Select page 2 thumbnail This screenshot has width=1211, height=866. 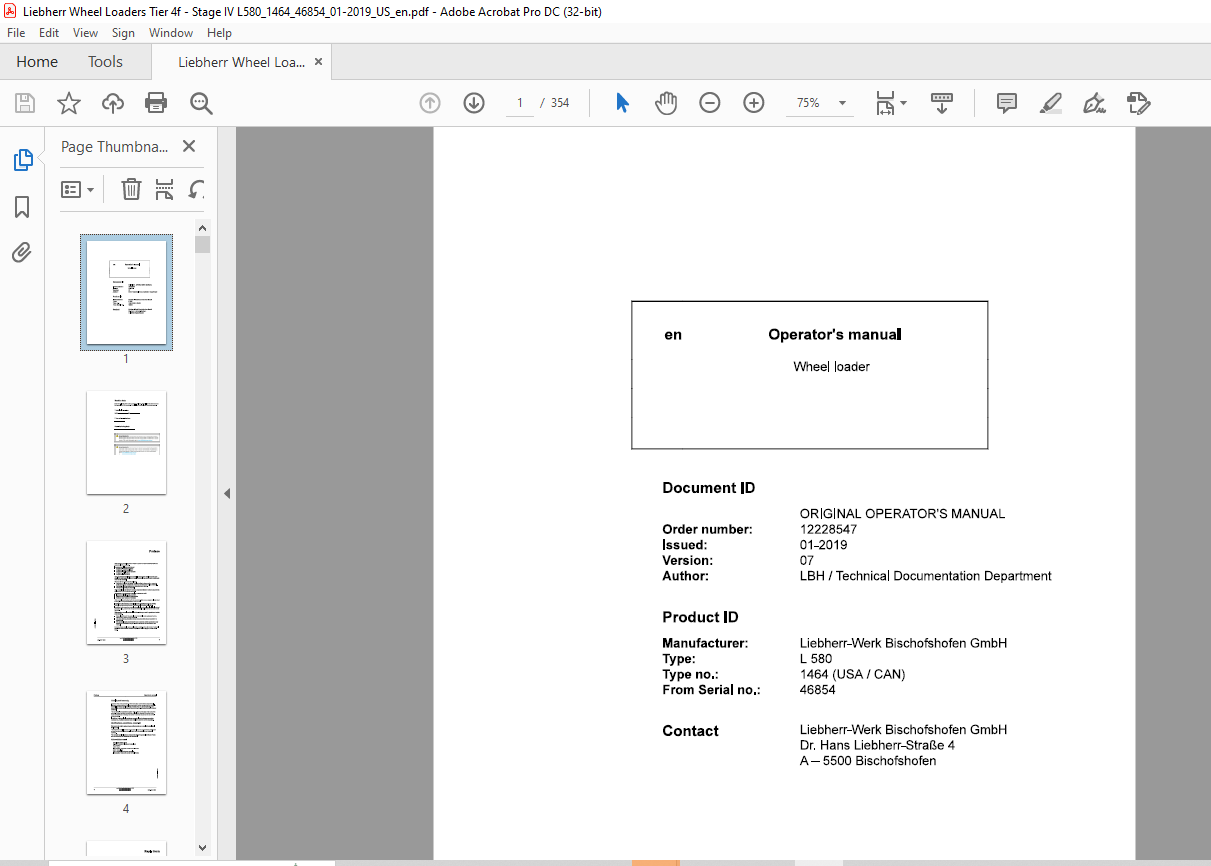126,442
